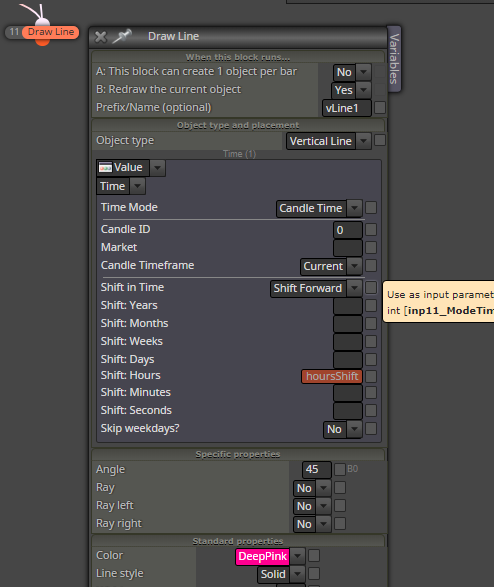Tick the Shift: Days checkbox
The width and height of the screenshot is (494, 587).
pos(371,359)
